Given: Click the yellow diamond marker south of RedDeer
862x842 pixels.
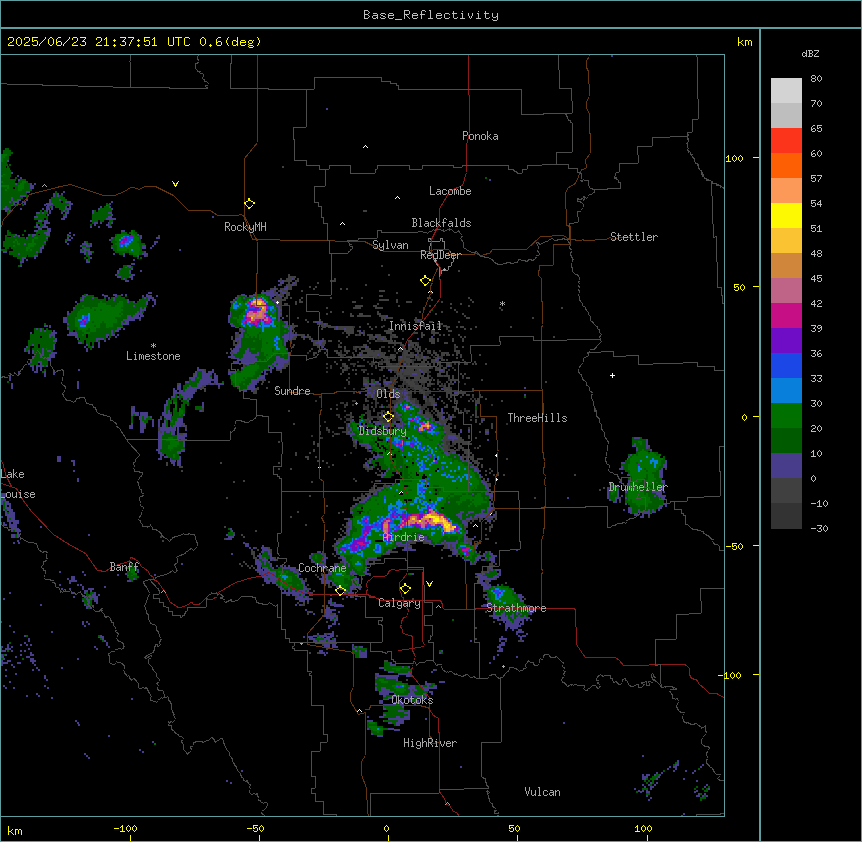Looking at the screenshot, I should click(x=426, y=281).
